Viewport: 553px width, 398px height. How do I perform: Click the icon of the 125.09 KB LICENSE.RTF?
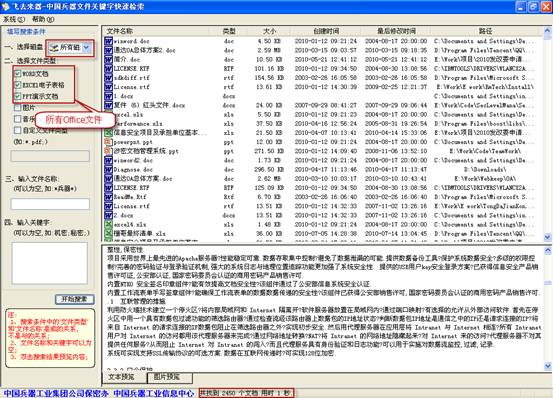point(108,188)
